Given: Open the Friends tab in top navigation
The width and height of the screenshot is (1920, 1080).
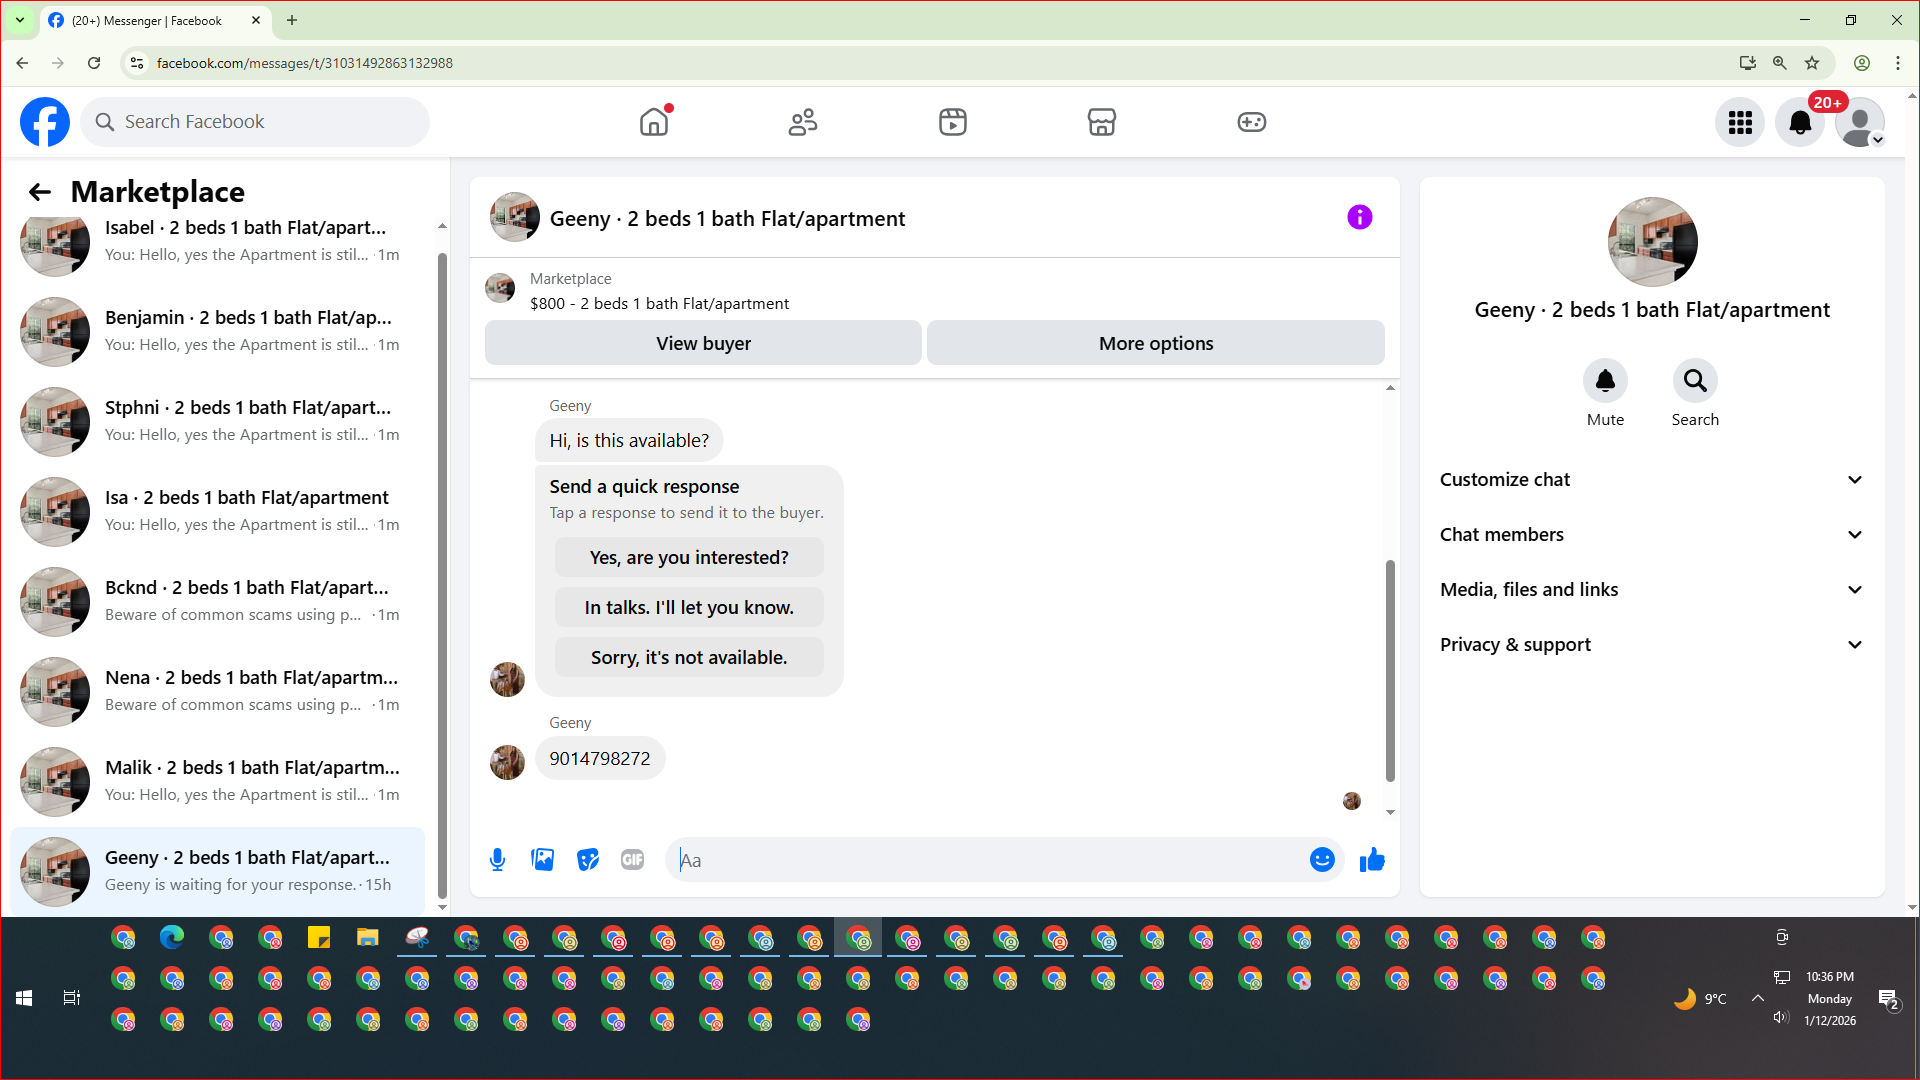Looking at the screenshot, I should tap(803, 122).
